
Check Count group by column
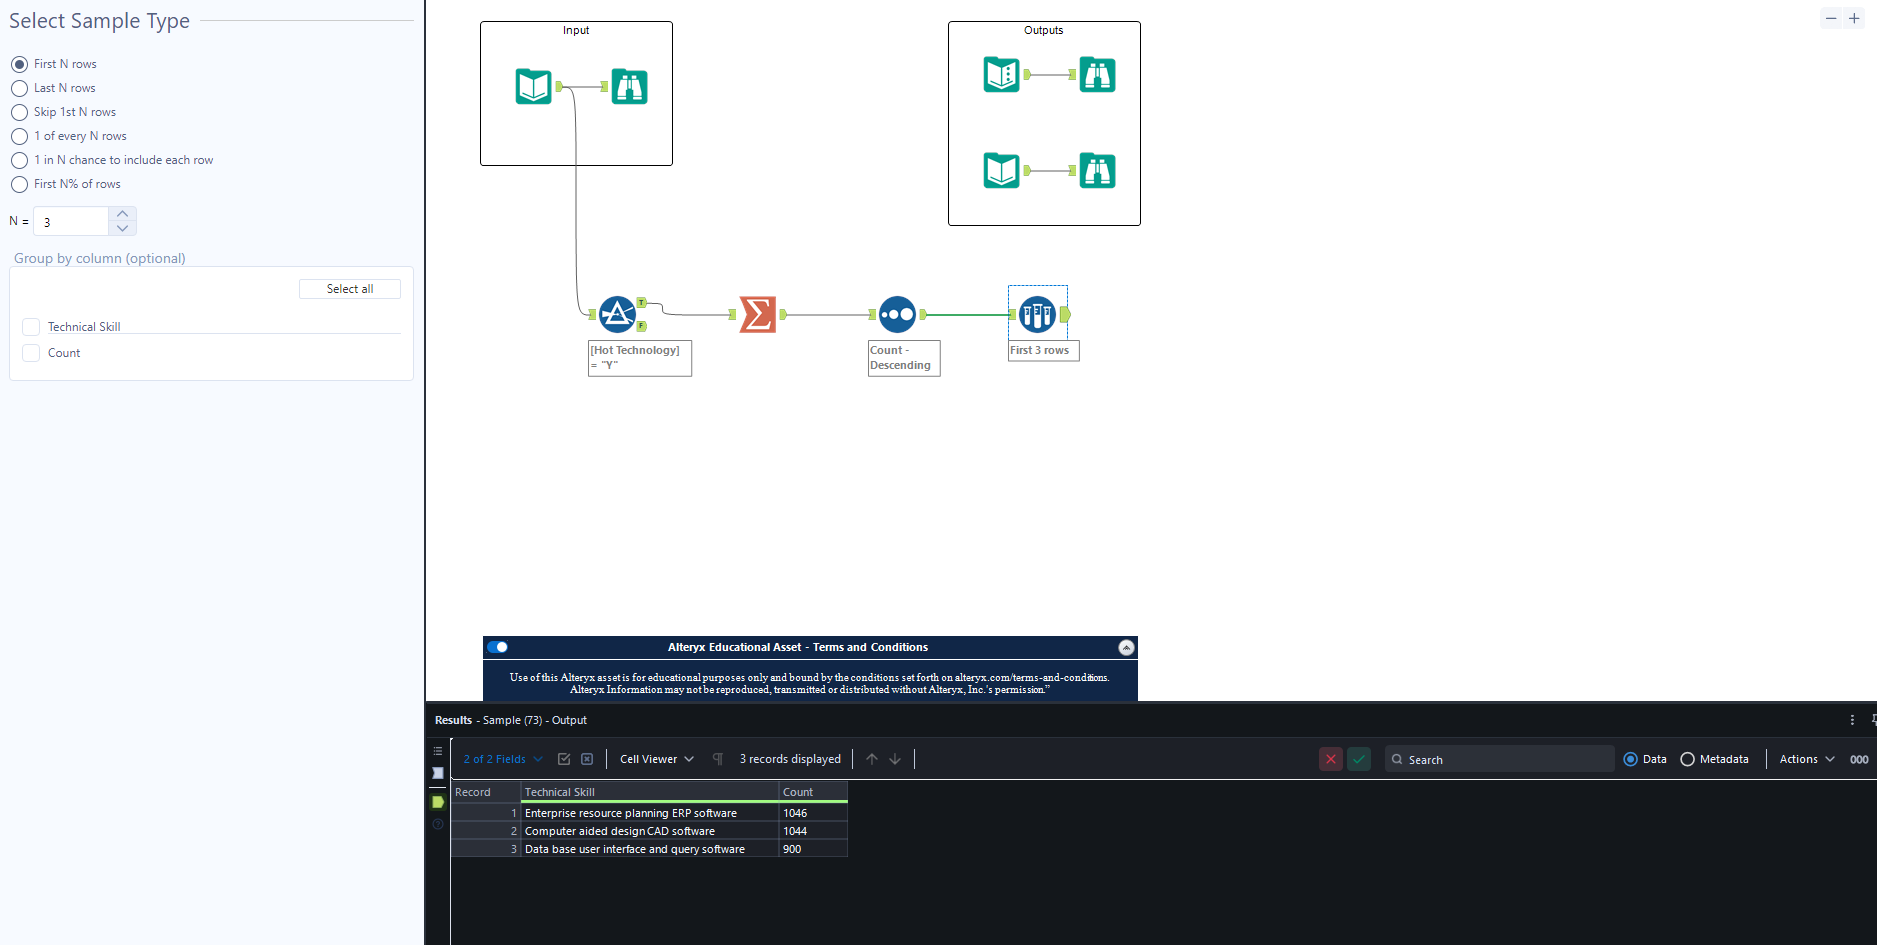pyautogui.click(x=31, y=353)
